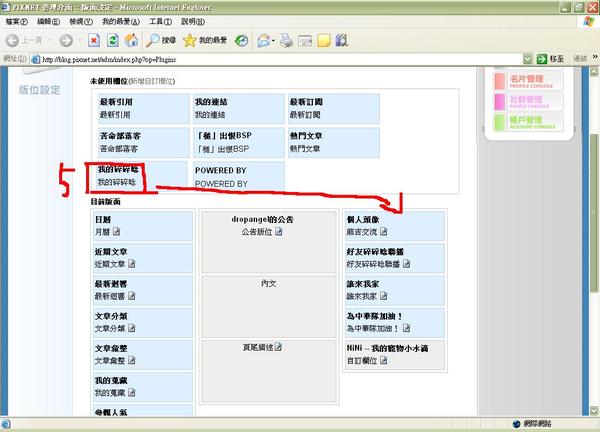600x432 pixels.
Task: Click edit icon next to 為中華隊加油 subtitle
Action: tap(406, 328)
